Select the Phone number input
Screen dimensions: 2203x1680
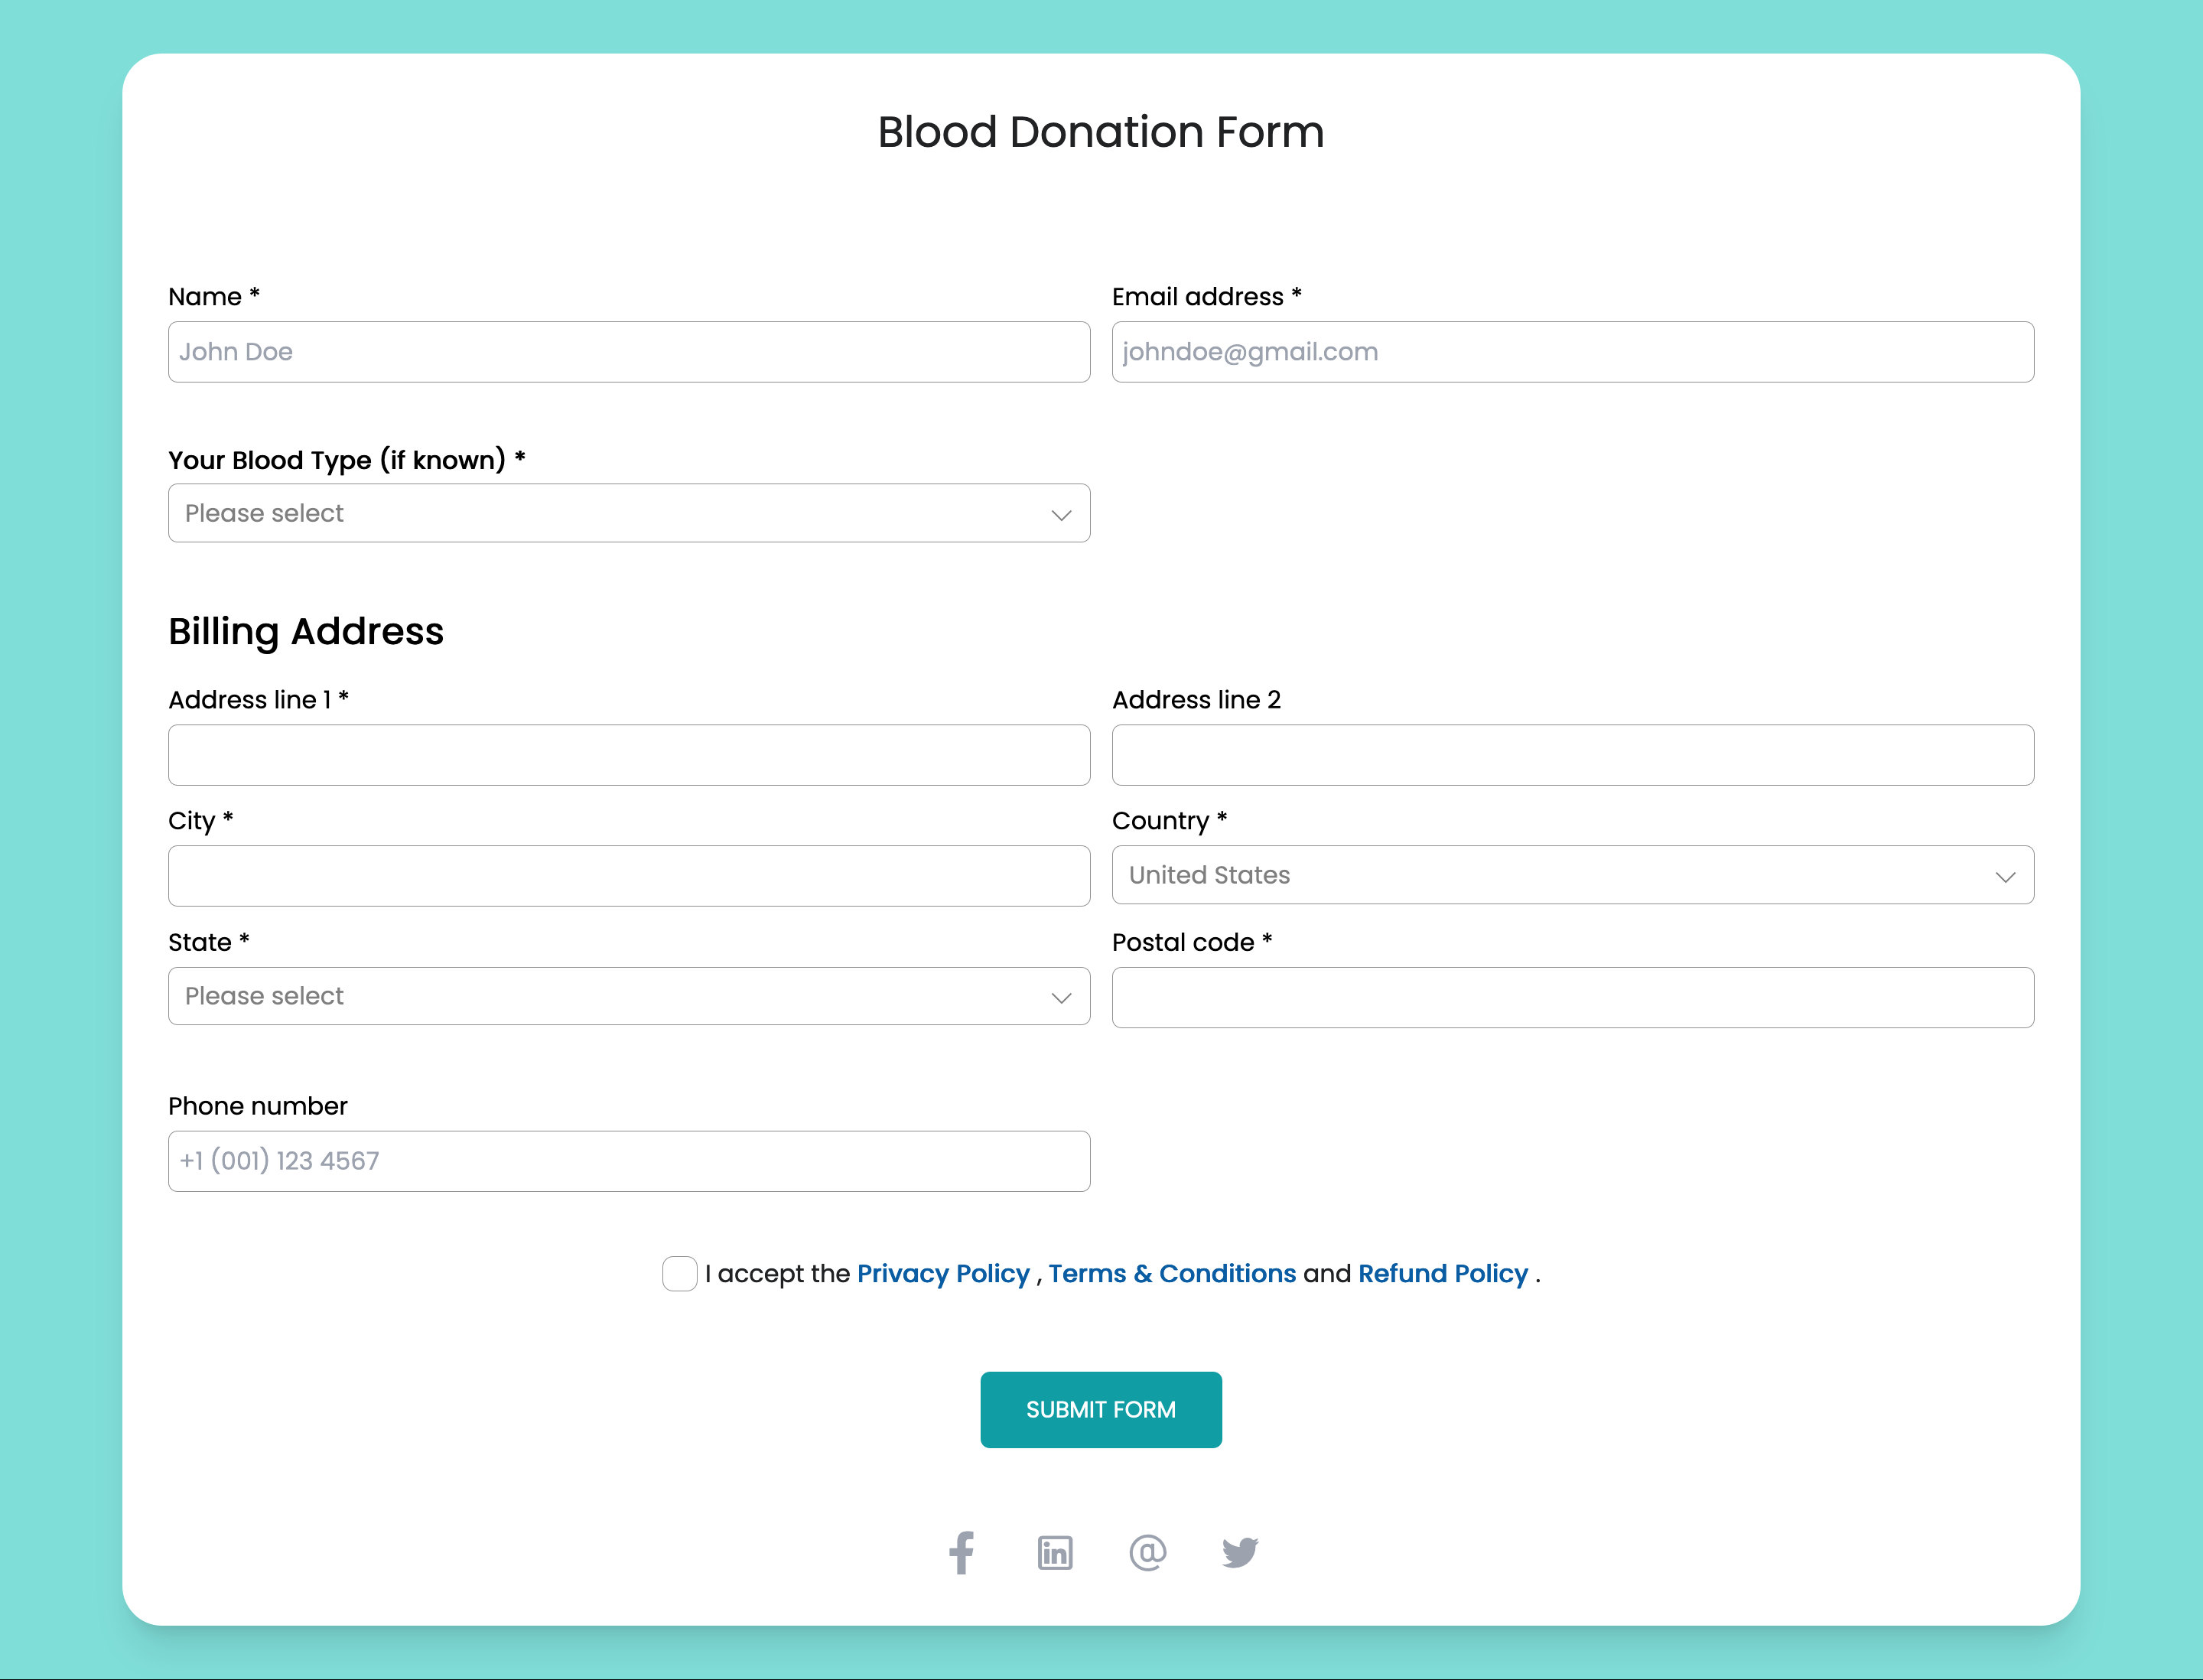(628, 1161)
